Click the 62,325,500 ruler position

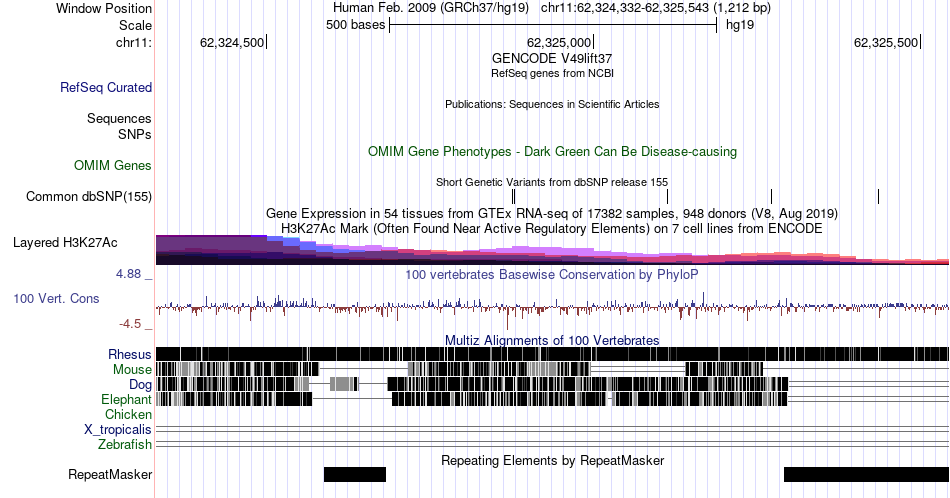click(x=887, y=42)
